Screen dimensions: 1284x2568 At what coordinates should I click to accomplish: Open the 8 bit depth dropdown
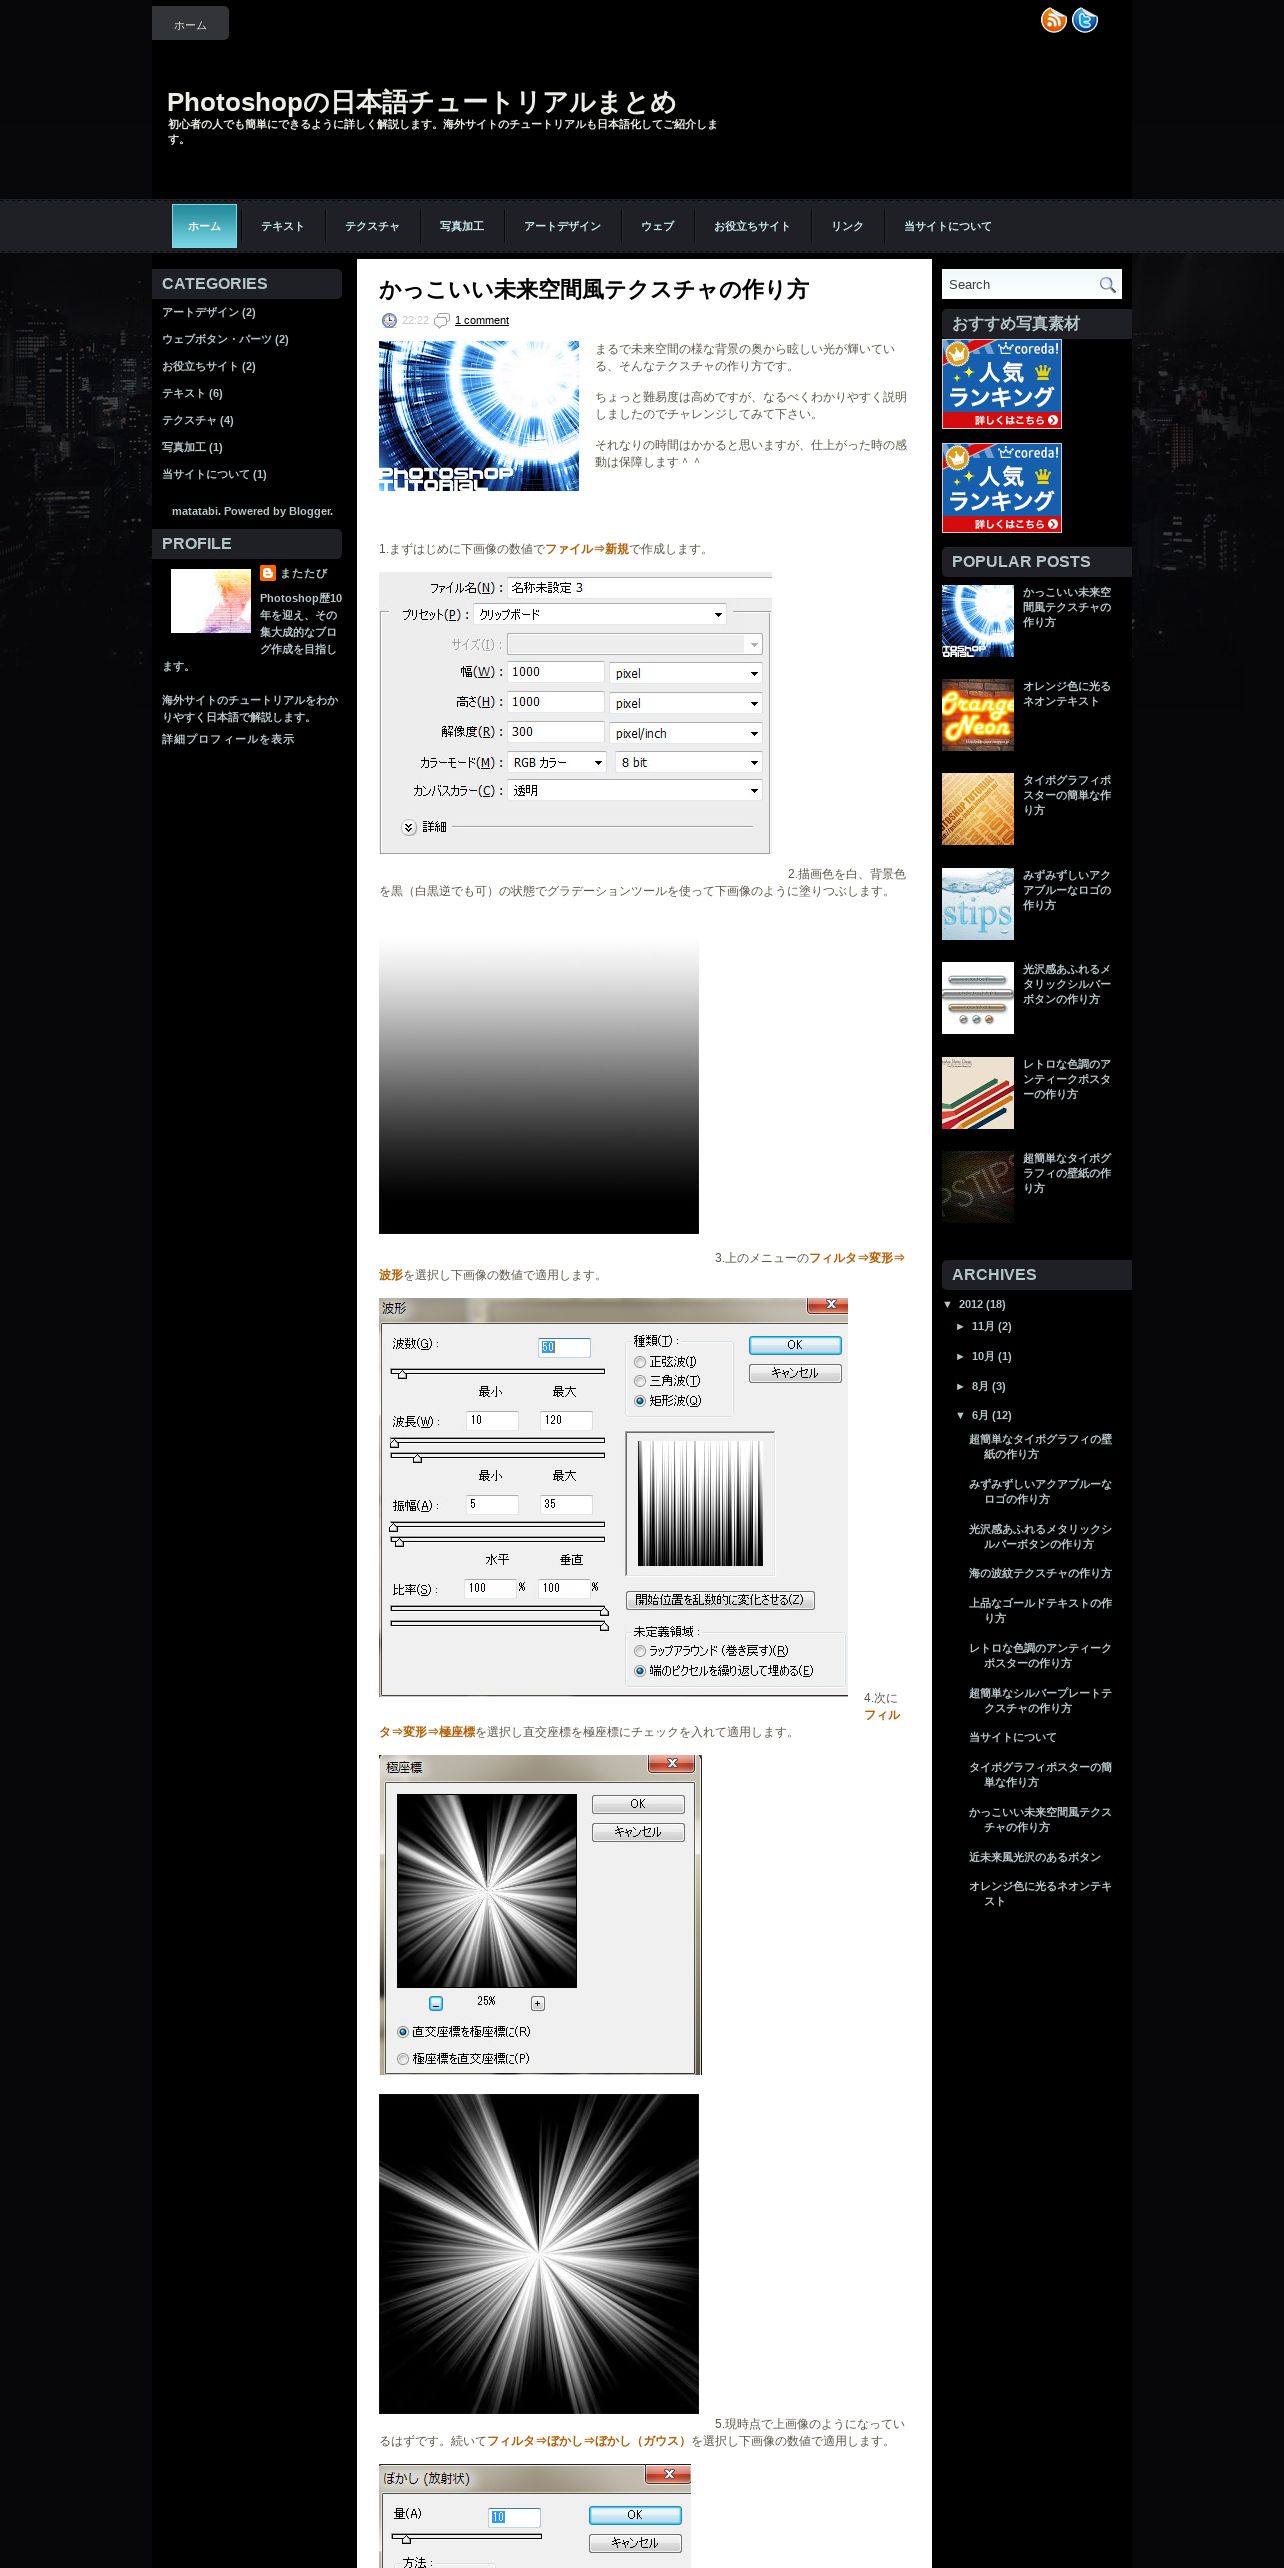[689, 762]
